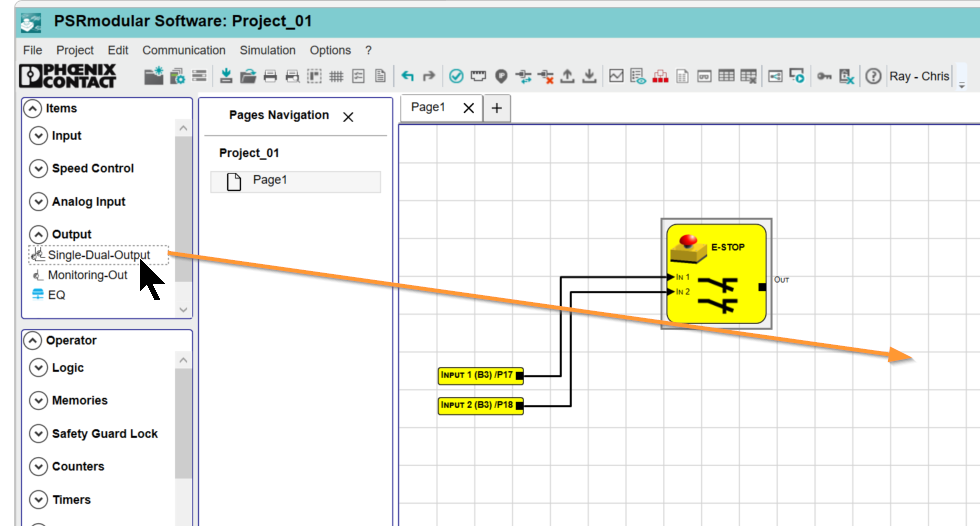
Task: Open the Project menu
Action: click(x=75, y=50)
